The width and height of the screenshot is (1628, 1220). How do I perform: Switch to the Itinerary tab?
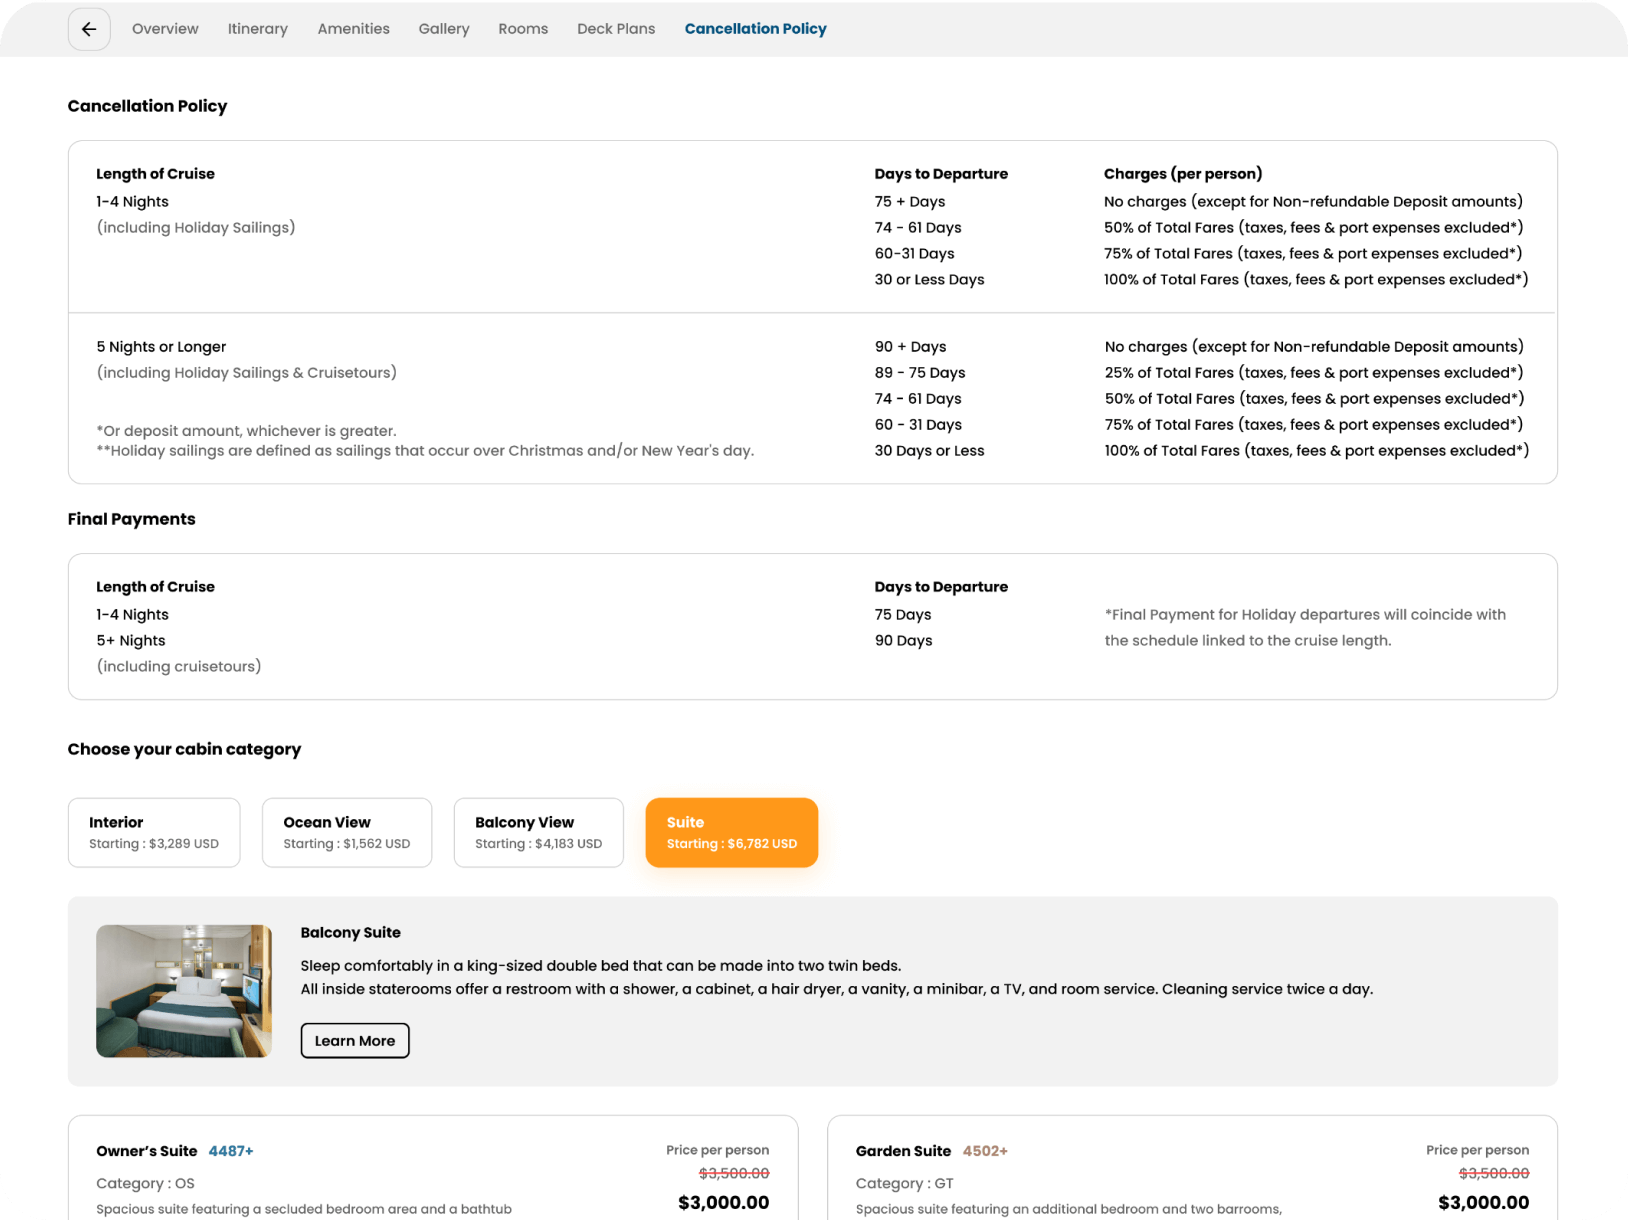pos(257,29)
